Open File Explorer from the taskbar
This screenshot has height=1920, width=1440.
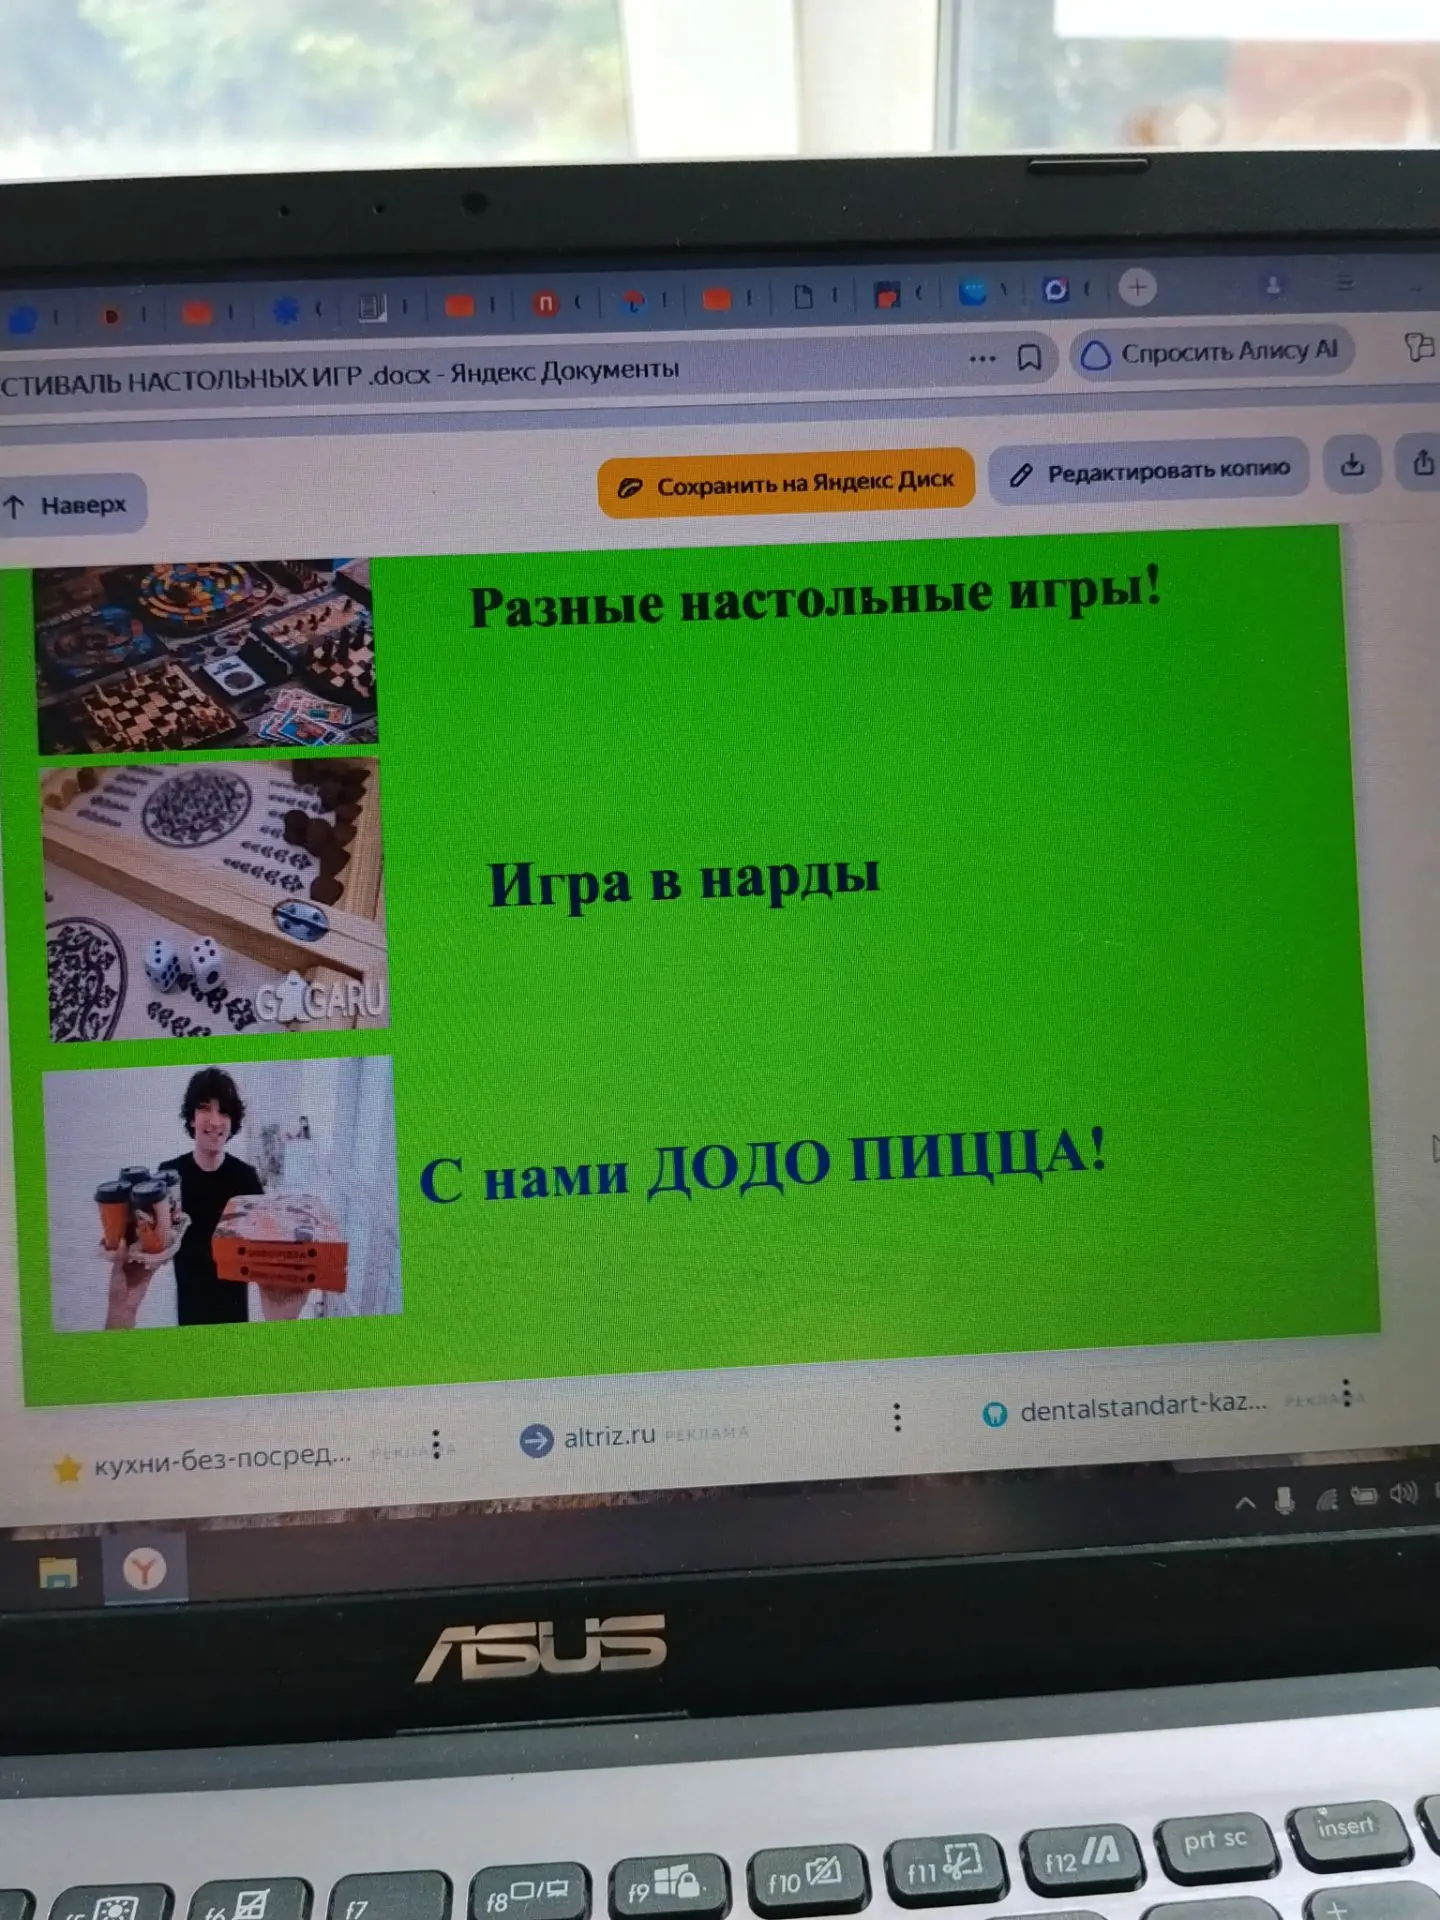58,1574
